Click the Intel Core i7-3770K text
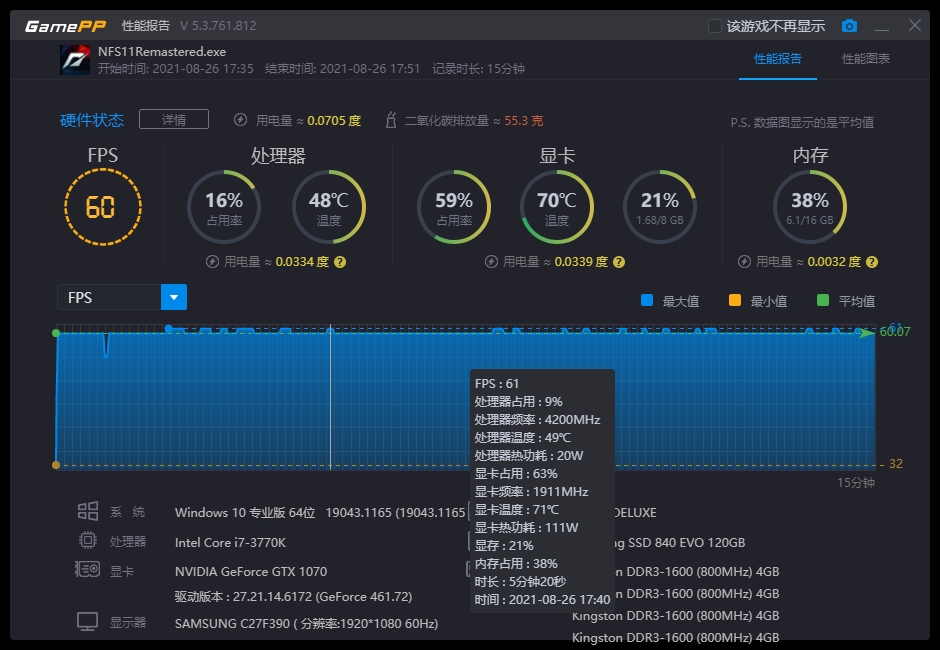 230,543
